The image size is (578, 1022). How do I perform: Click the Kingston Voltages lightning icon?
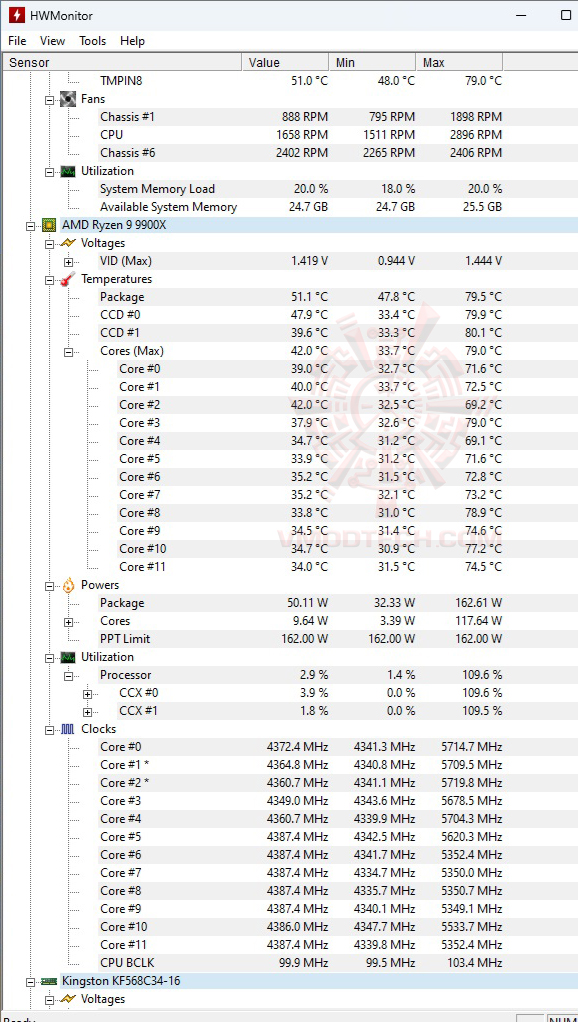coord(68,999)
